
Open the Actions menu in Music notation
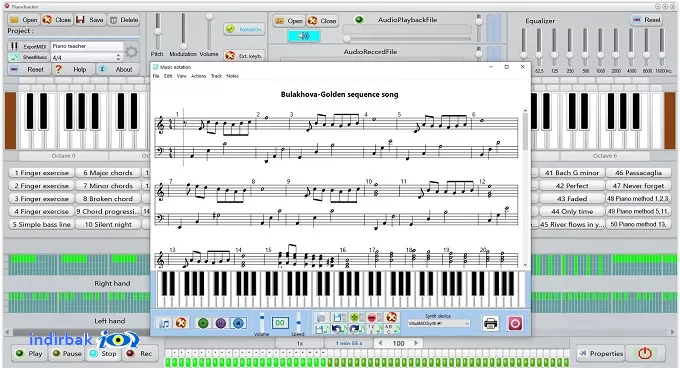[199, 76]
